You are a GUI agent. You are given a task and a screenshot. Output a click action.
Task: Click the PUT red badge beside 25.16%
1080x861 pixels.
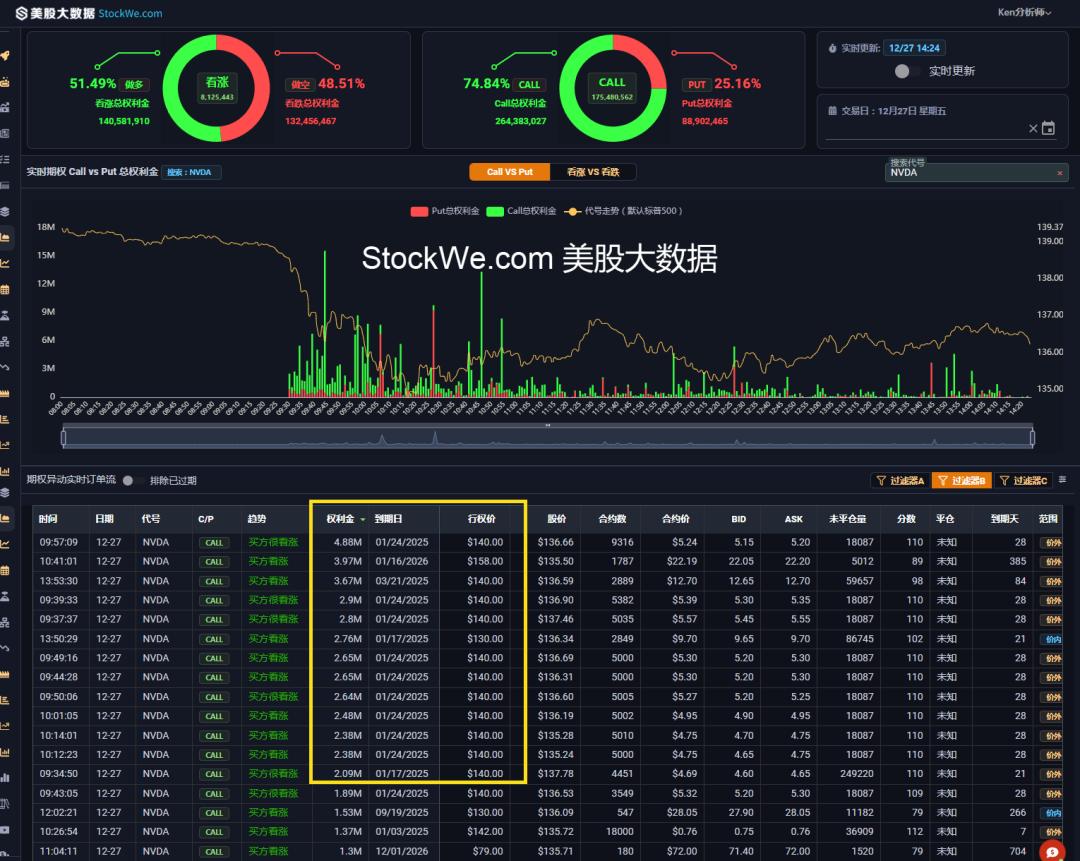[697, 84]
